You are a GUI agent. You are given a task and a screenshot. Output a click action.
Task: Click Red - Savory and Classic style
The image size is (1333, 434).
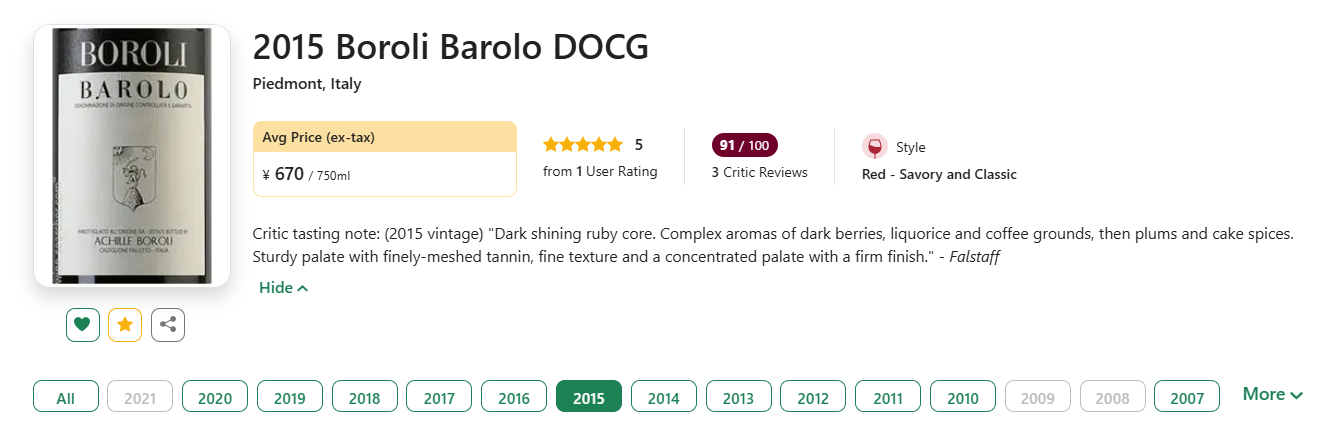[x=939, y=174]
